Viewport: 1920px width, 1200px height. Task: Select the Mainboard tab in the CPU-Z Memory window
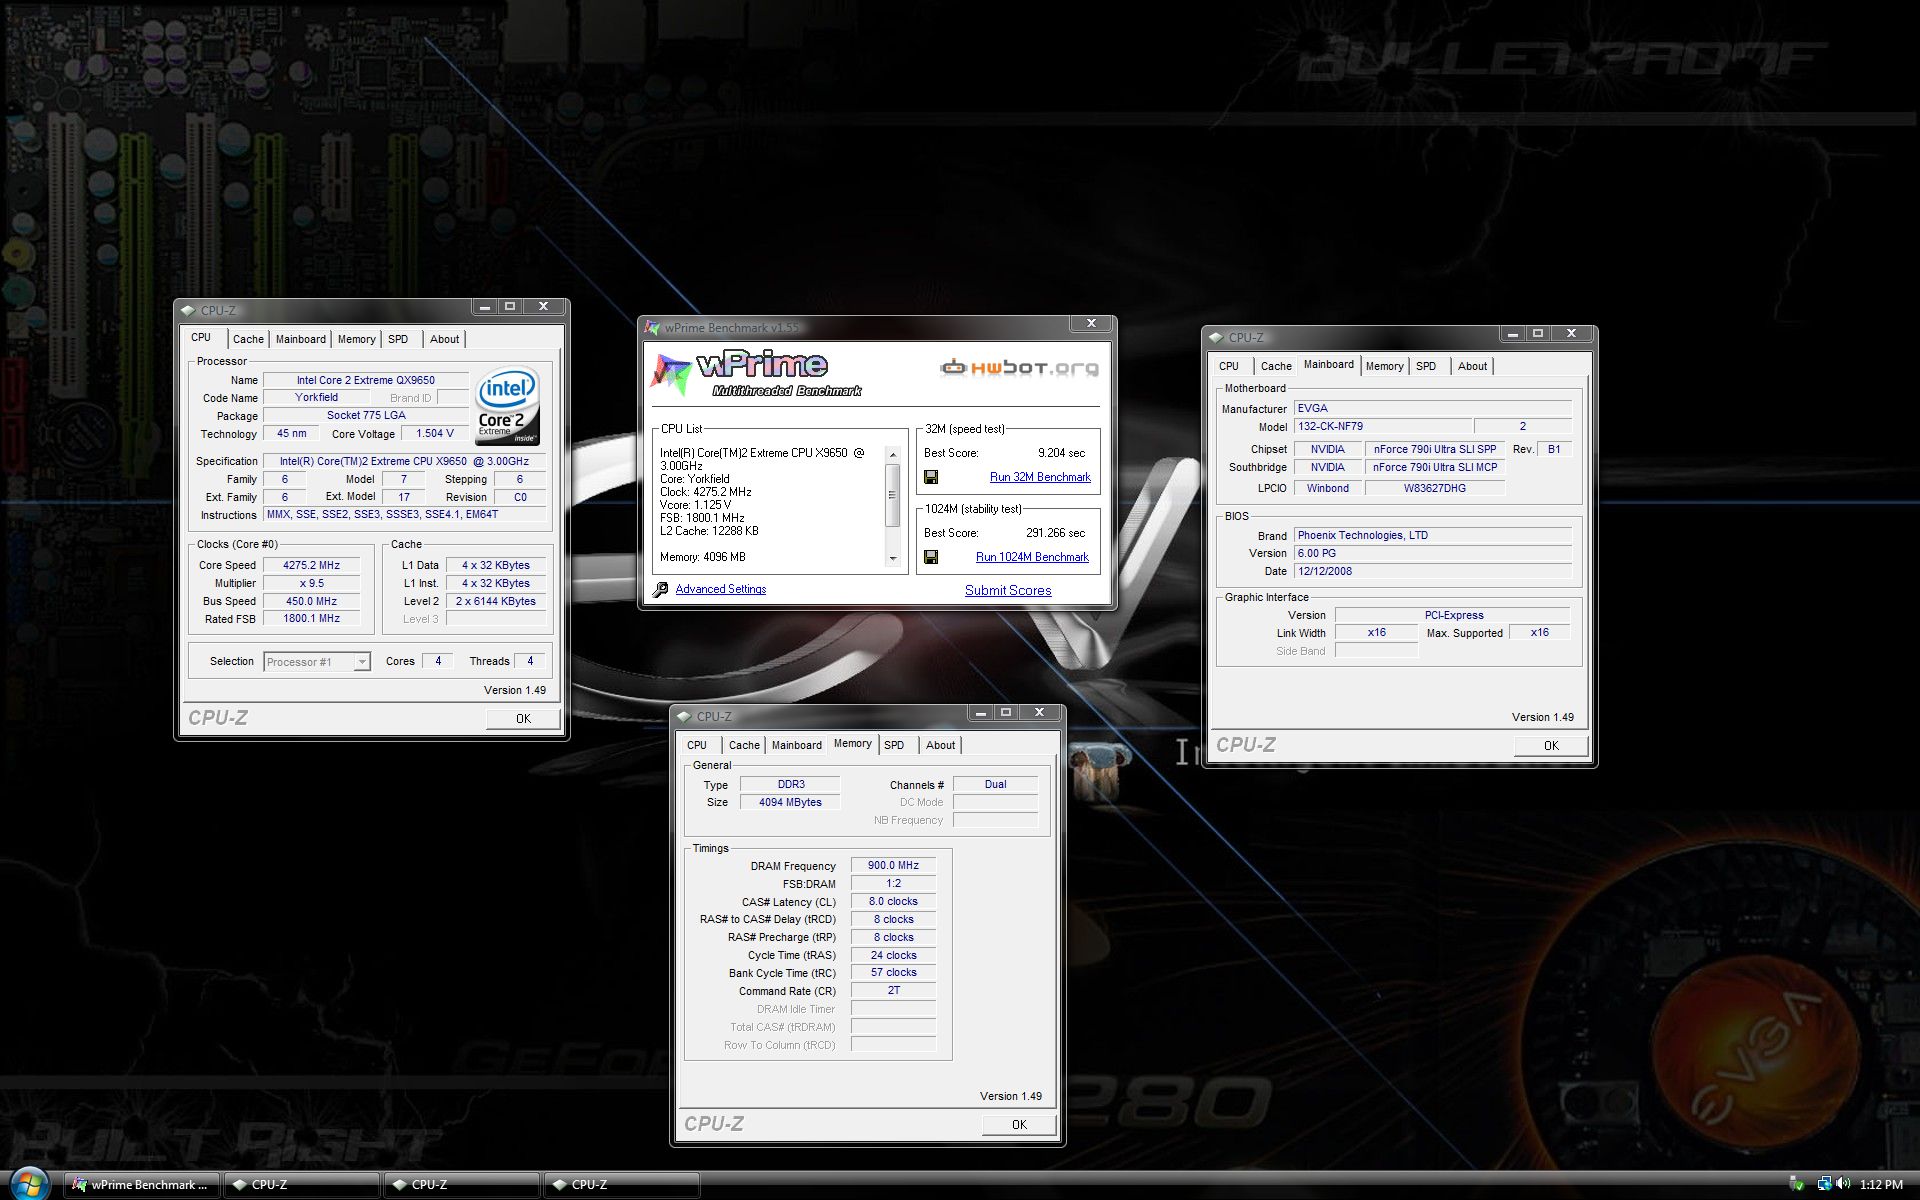(x=797, y=745)
